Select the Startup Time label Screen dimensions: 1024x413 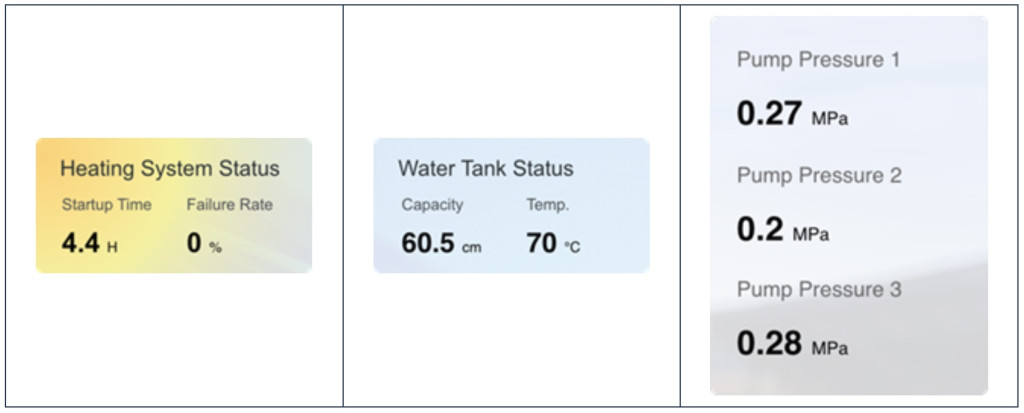click(x=106, y=205)
